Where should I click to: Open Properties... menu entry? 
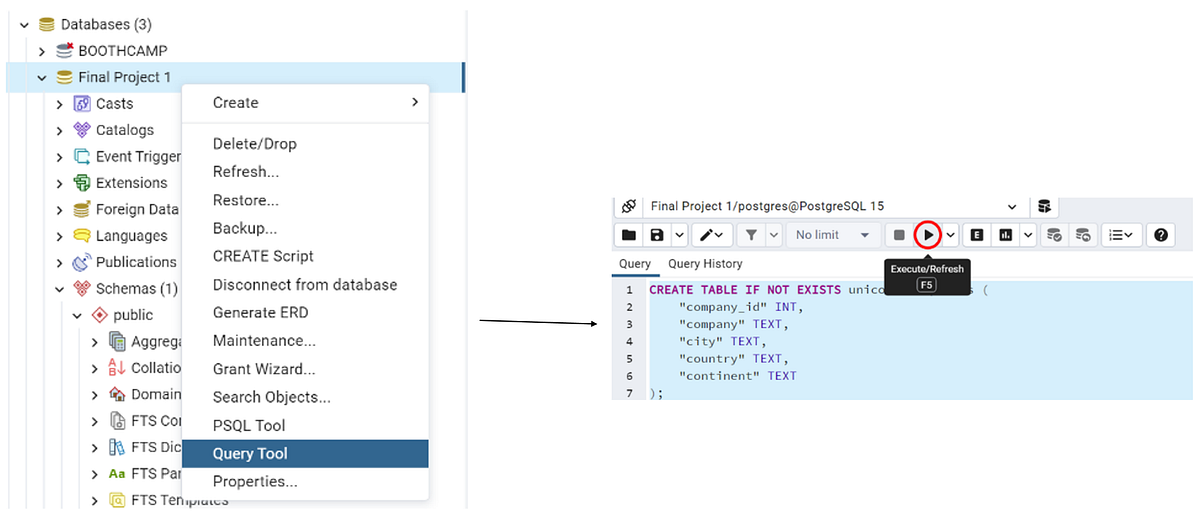[305, 482]
